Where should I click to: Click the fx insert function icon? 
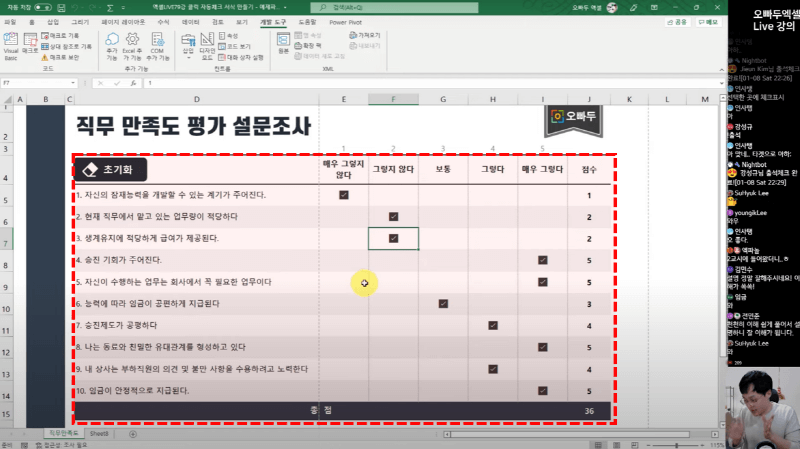[x=133, y=83]
